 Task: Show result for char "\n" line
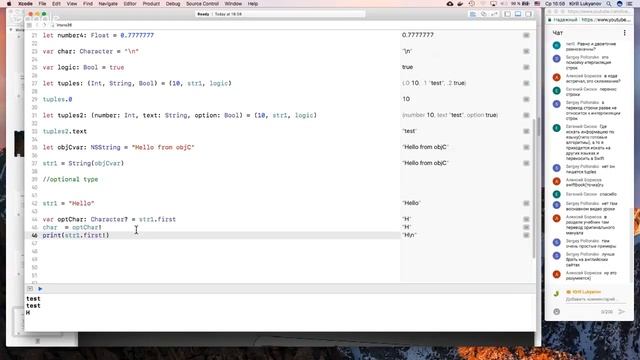527,51
